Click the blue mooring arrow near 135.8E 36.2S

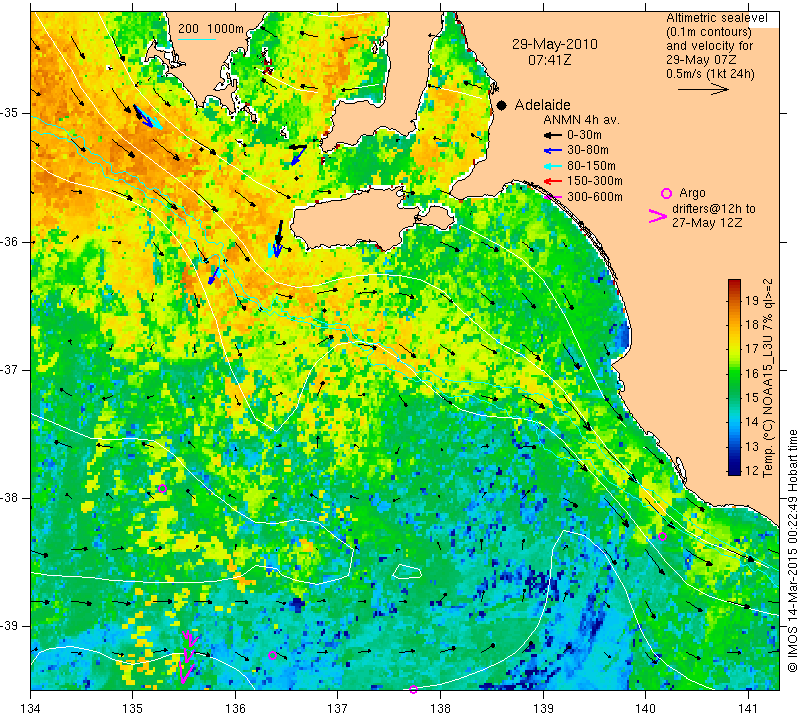[214, 276]
